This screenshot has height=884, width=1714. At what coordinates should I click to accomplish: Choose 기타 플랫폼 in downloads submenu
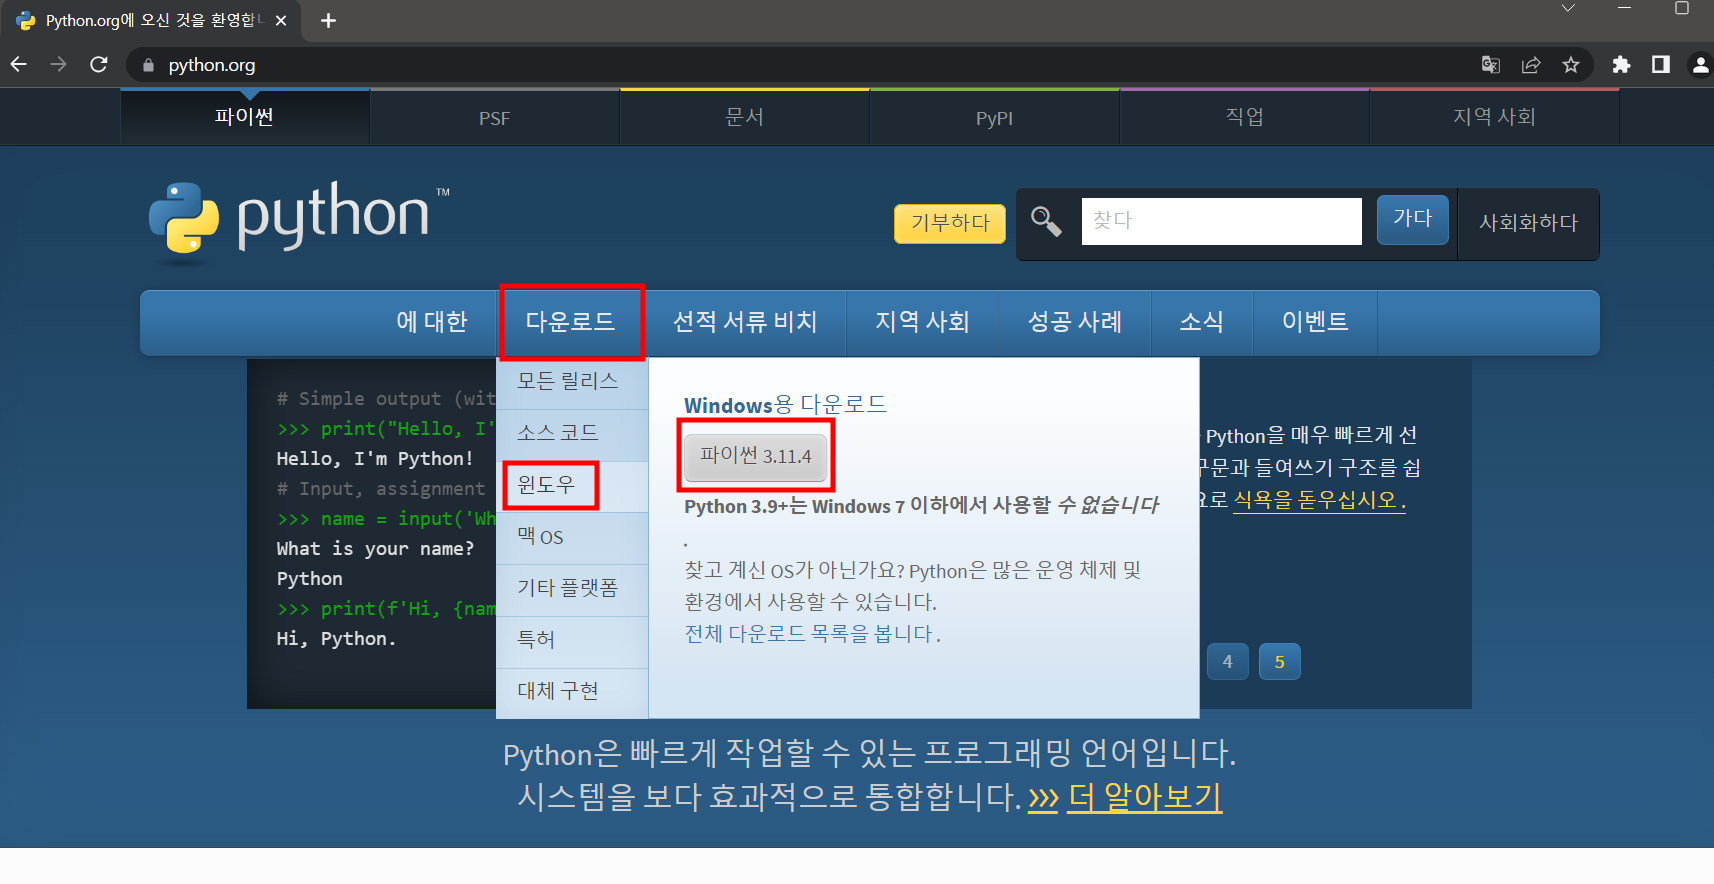572,589
